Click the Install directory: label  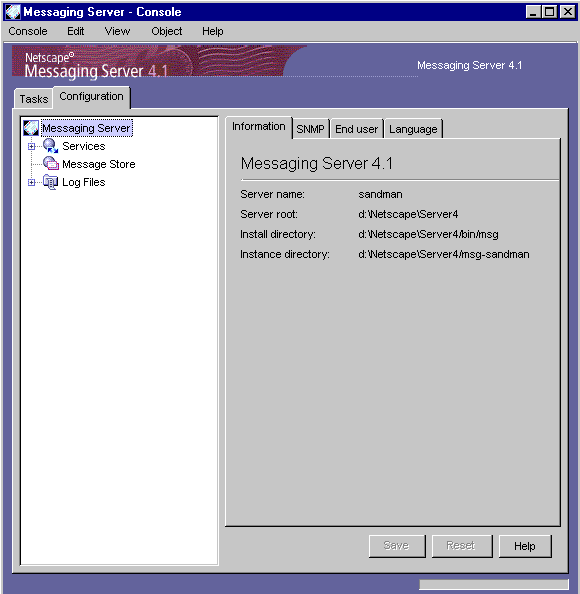tap(278, 234)
